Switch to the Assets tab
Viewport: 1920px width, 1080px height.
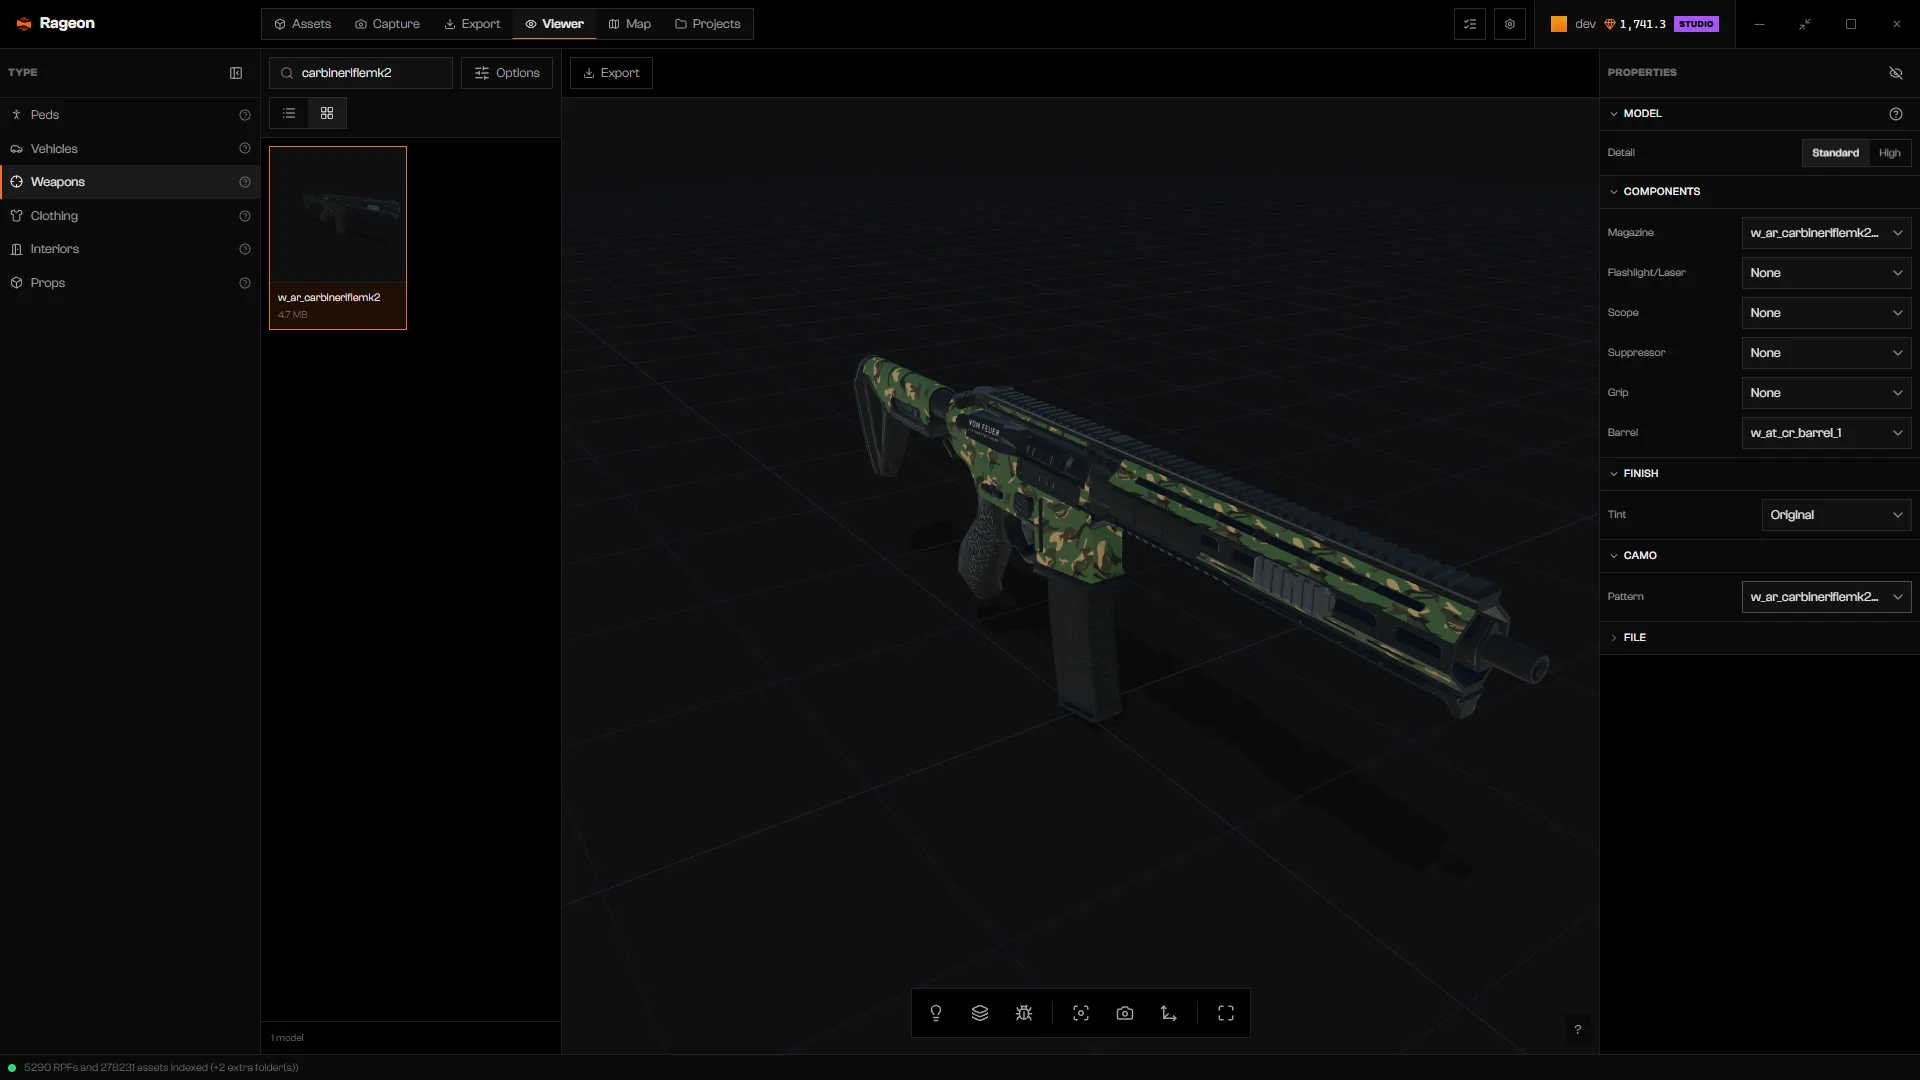point(302,24)
